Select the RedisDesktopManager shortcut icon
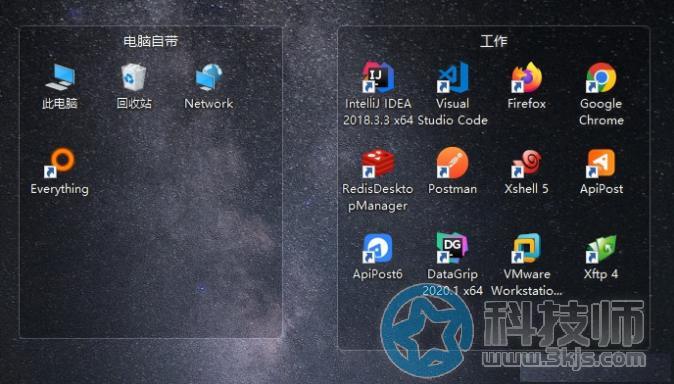The image size is (674, 384). tap(378, 163)
